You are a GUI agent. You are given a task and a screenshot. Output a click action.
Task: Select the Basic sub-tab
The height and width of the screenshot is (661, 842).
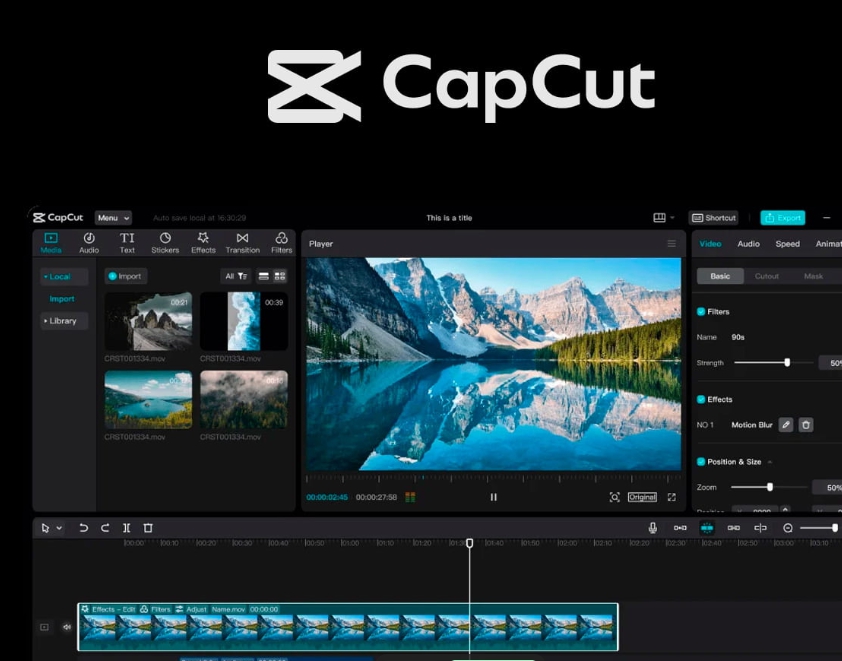[720, 276]
